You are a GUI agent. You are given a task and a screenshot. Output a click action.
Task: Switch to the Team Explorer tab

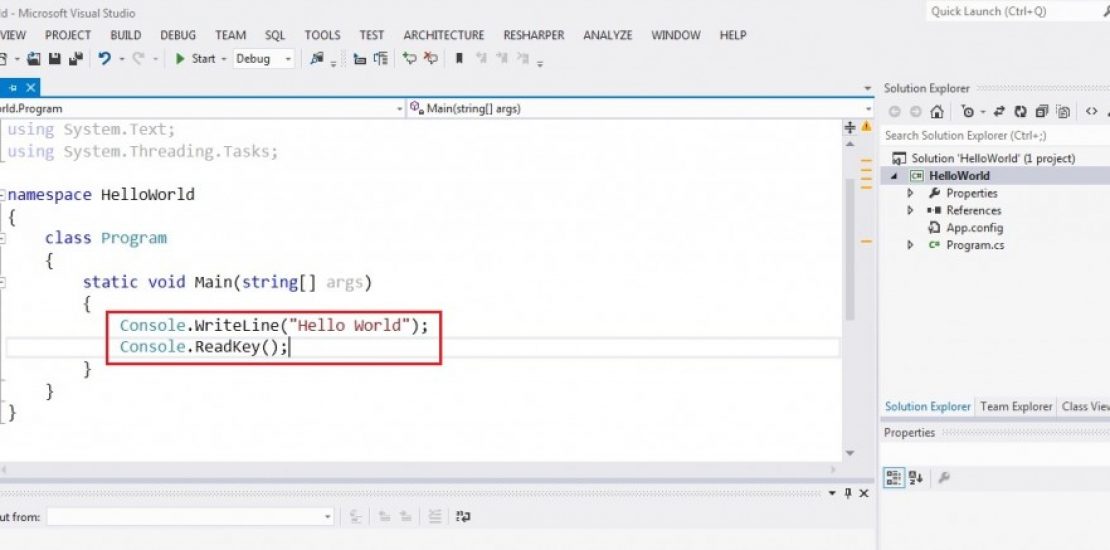(x=1016, y=407)
